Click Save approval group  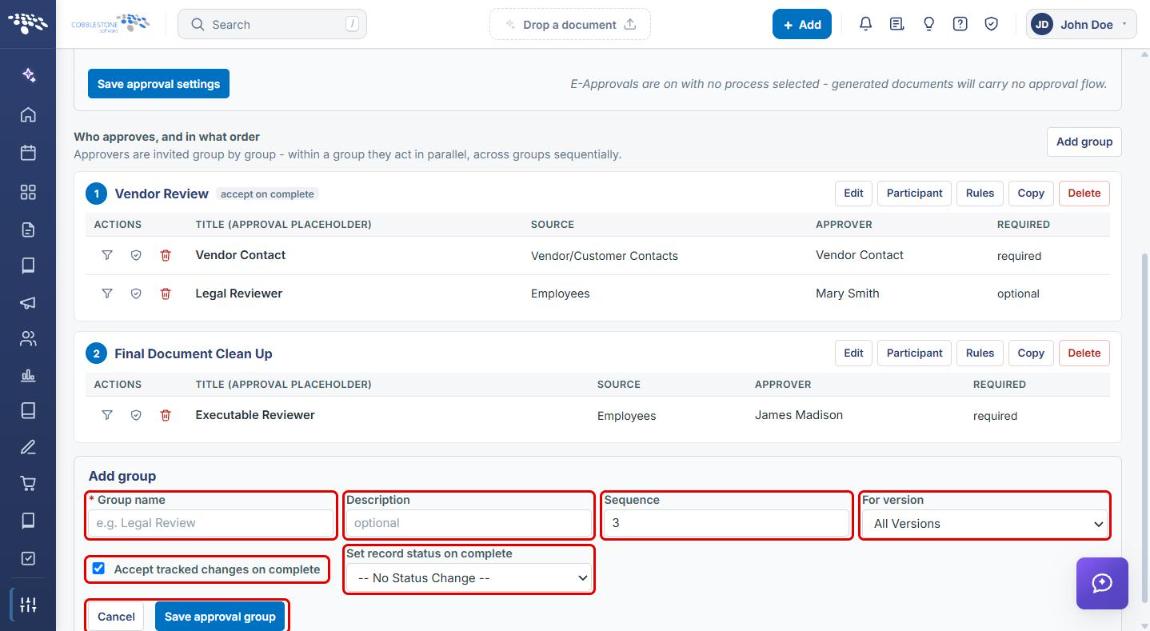219,617
